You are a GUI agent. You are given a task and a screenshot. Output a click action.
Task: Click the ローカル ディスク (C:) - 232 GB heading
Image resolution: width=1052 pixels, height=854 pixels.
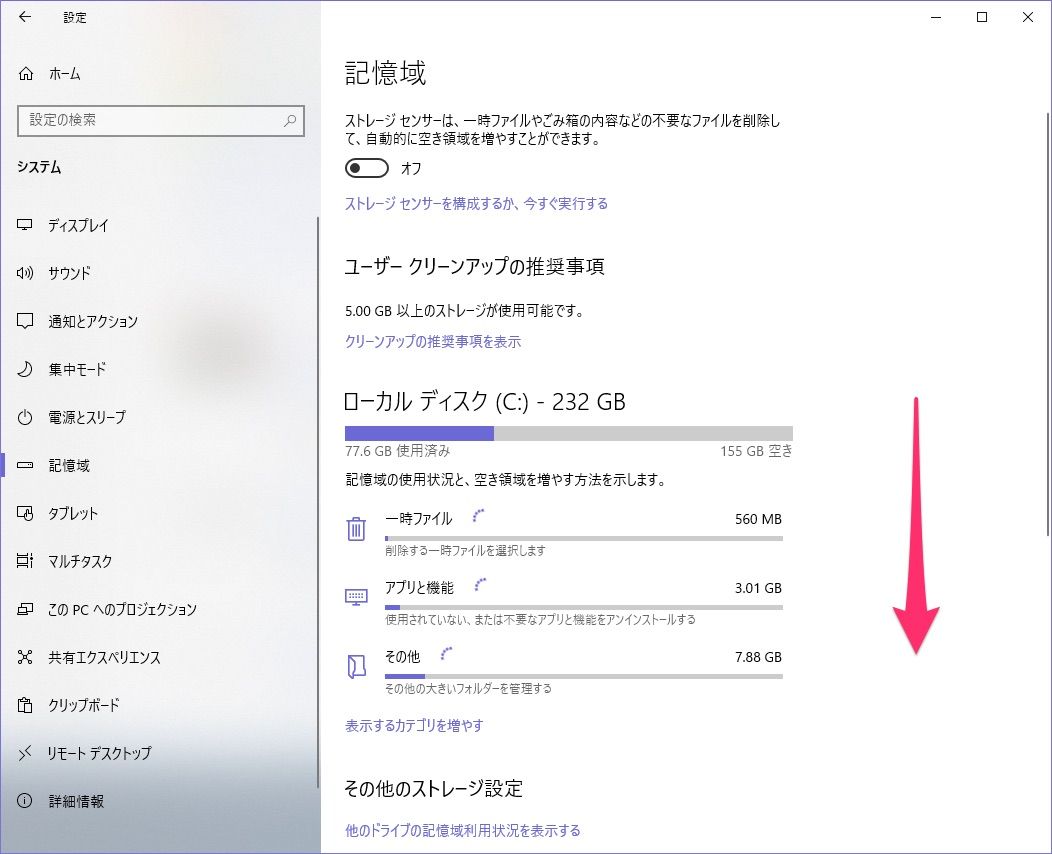click(484, 402)
